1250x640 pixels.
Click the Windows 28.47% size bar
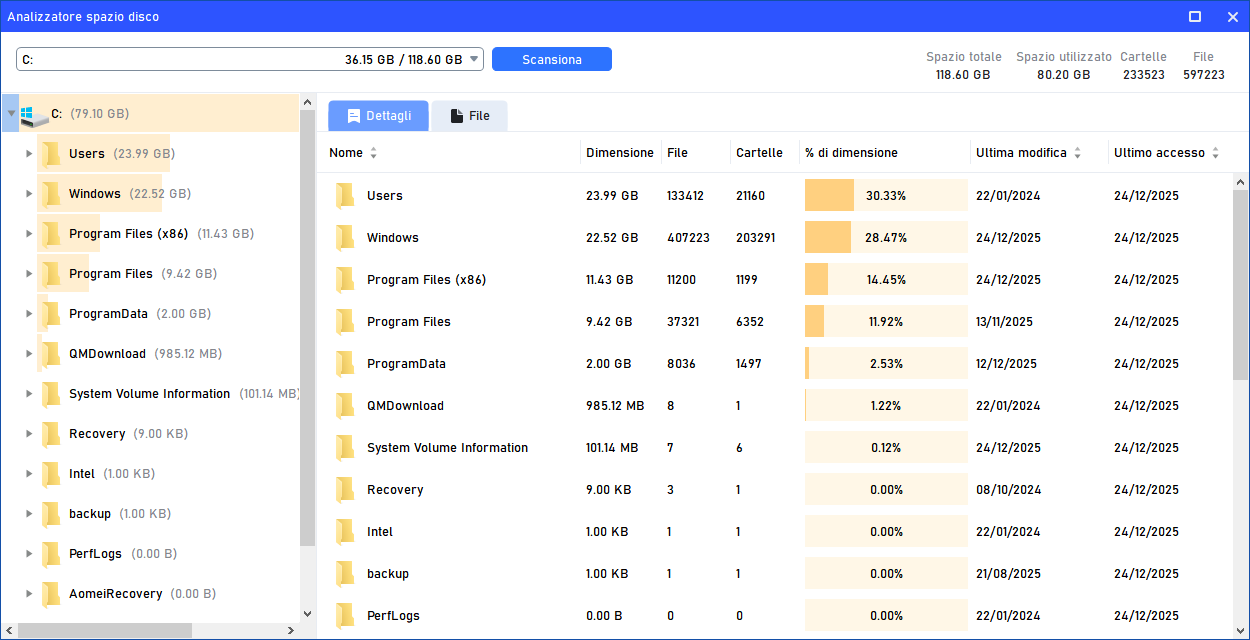[x=886, y=238]
